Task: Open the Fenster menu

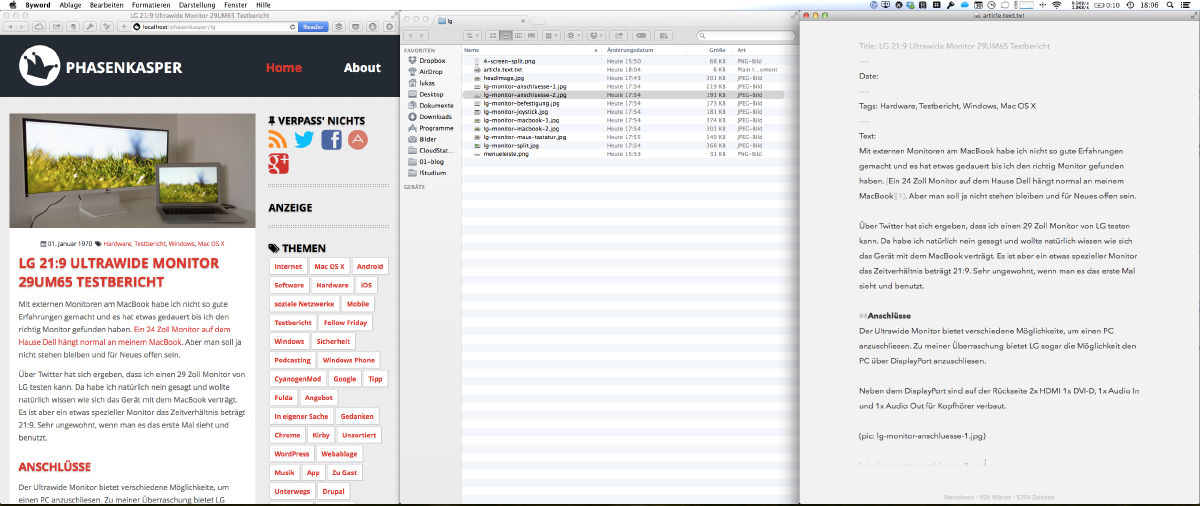Action: 236,5
